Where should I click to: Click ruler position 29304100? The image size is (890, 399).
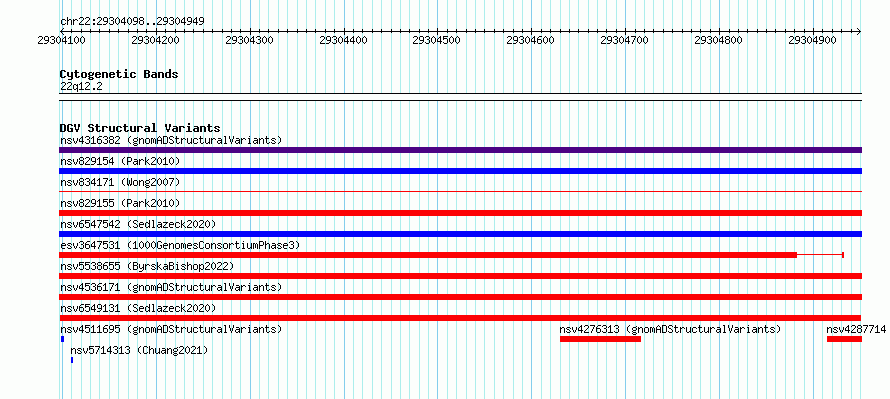[60, 40]
